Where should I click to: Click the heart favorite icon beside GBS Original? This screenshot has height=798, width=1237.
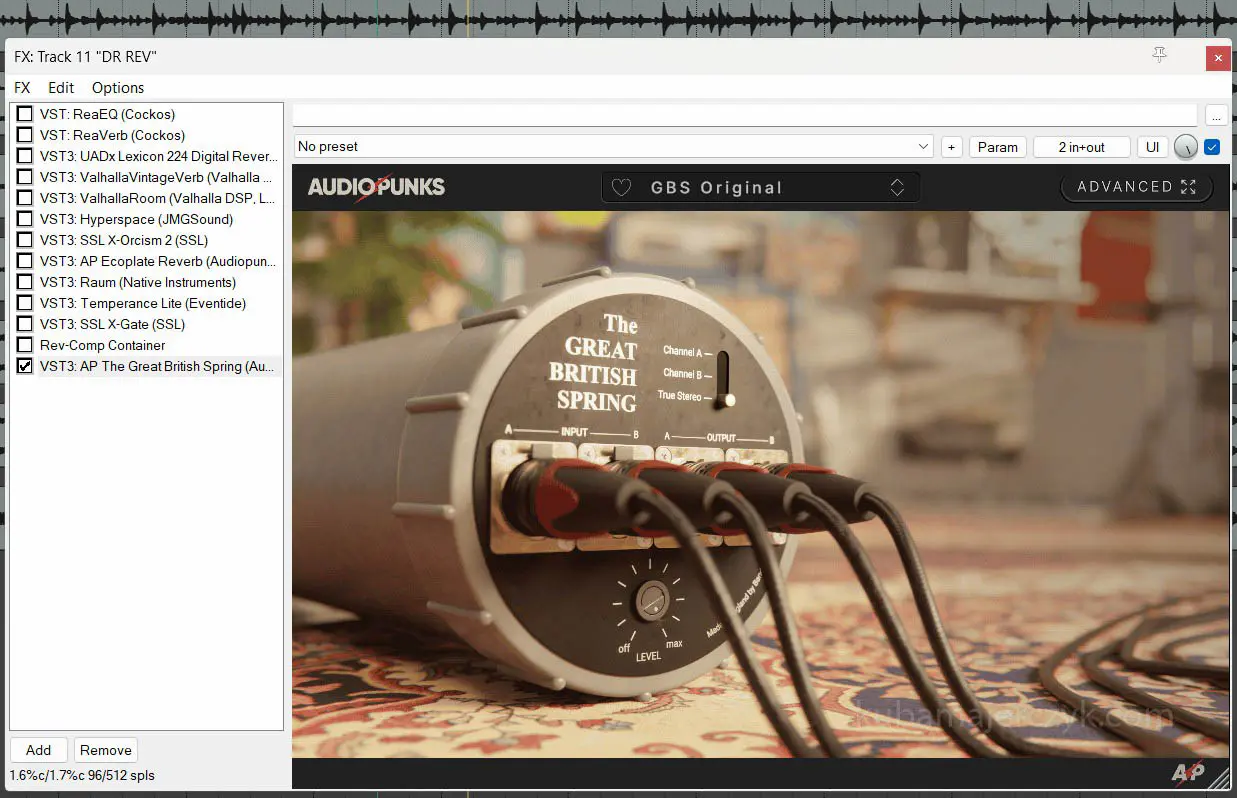pos(621,187)
